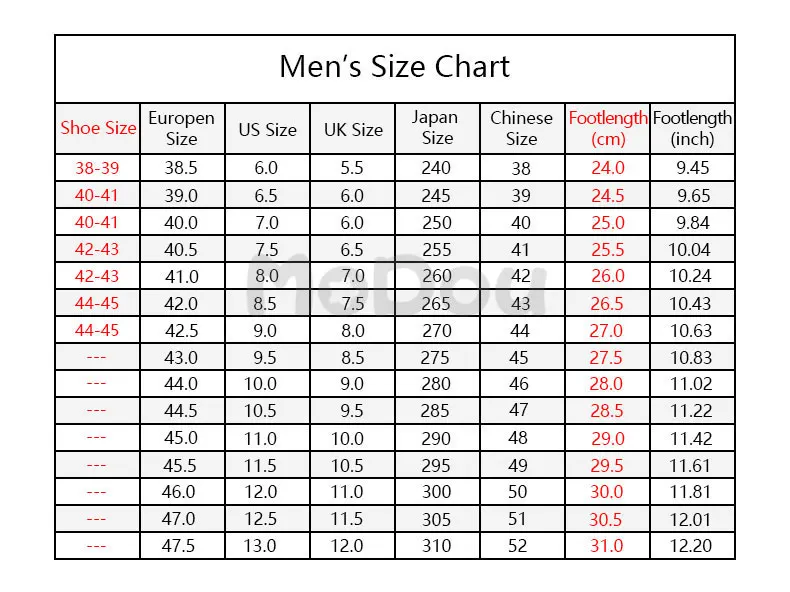Click UK size 12.0 cell
This screenshot has height=592, width=790.
tap(353, 546)
